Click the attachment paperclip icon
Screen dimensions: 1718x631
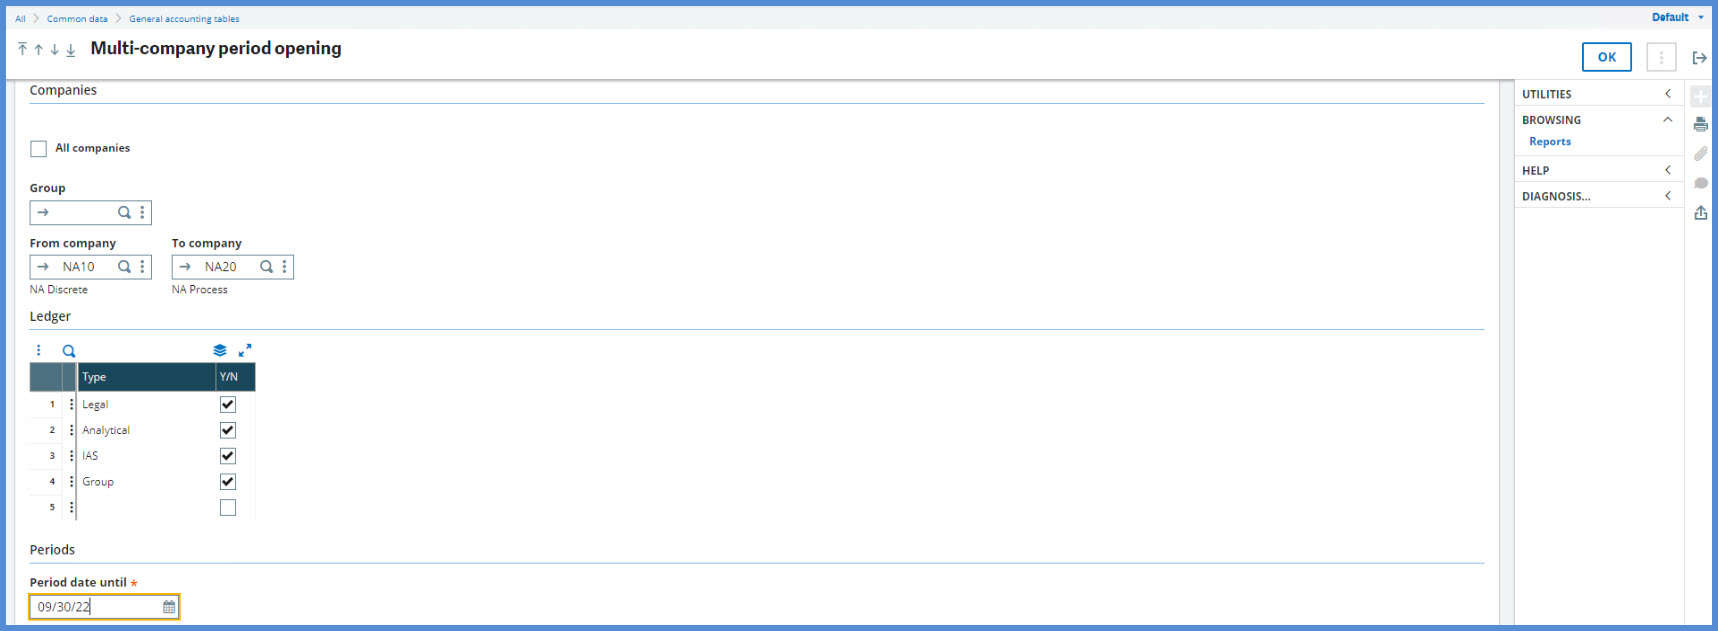pyautogui.click(x=1700, y=154)
